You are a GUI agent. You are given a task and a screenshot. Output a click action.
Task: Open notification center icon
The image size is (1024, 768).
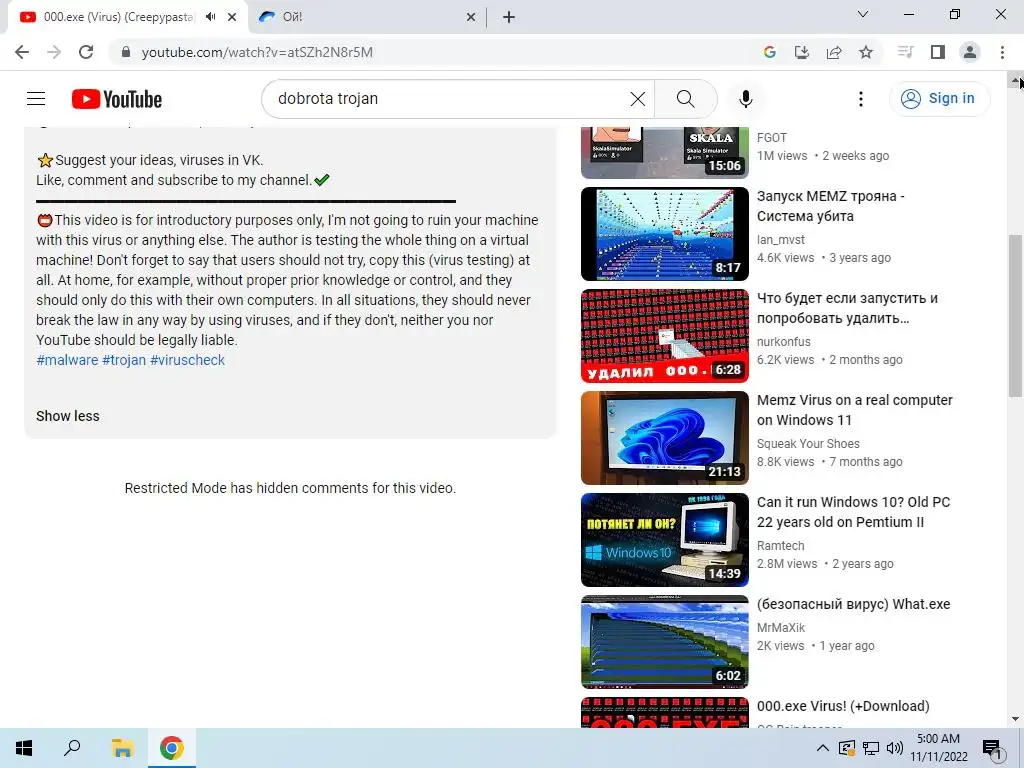point(992,748)
